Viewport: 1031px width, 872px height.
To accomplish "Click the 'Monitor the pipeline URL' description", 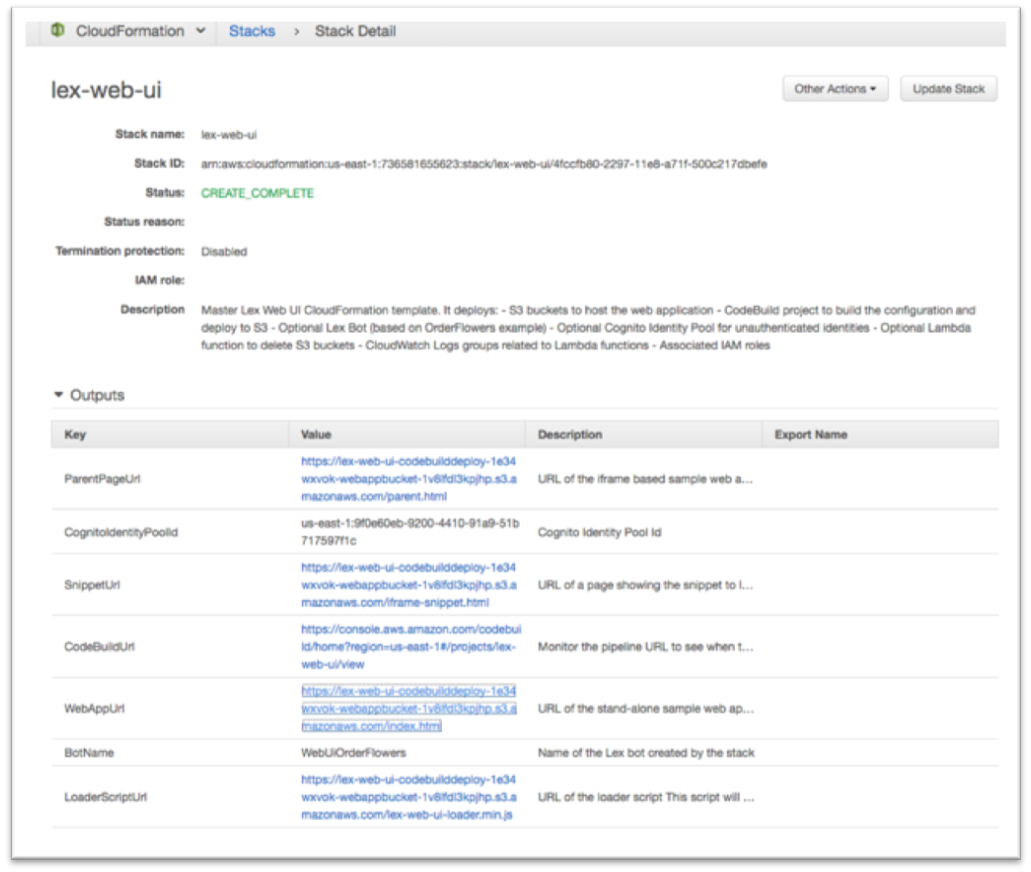I will (x=646, y=646).
